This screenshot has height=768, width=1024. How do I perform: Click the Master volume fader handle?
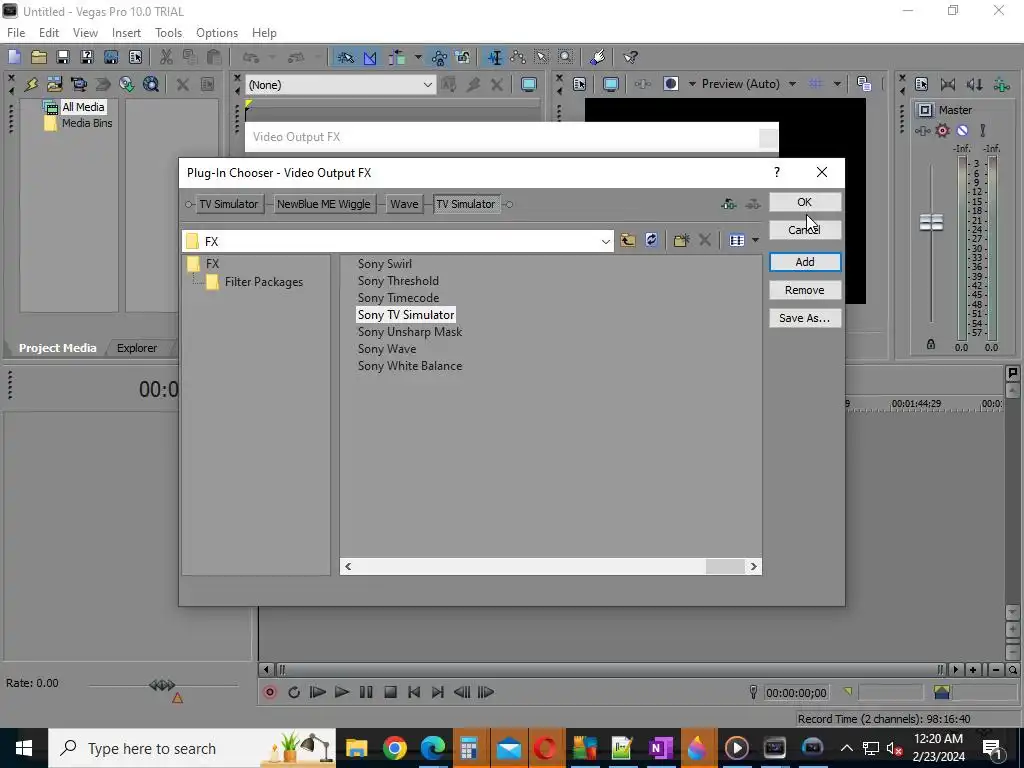click(x=931, y=222)
